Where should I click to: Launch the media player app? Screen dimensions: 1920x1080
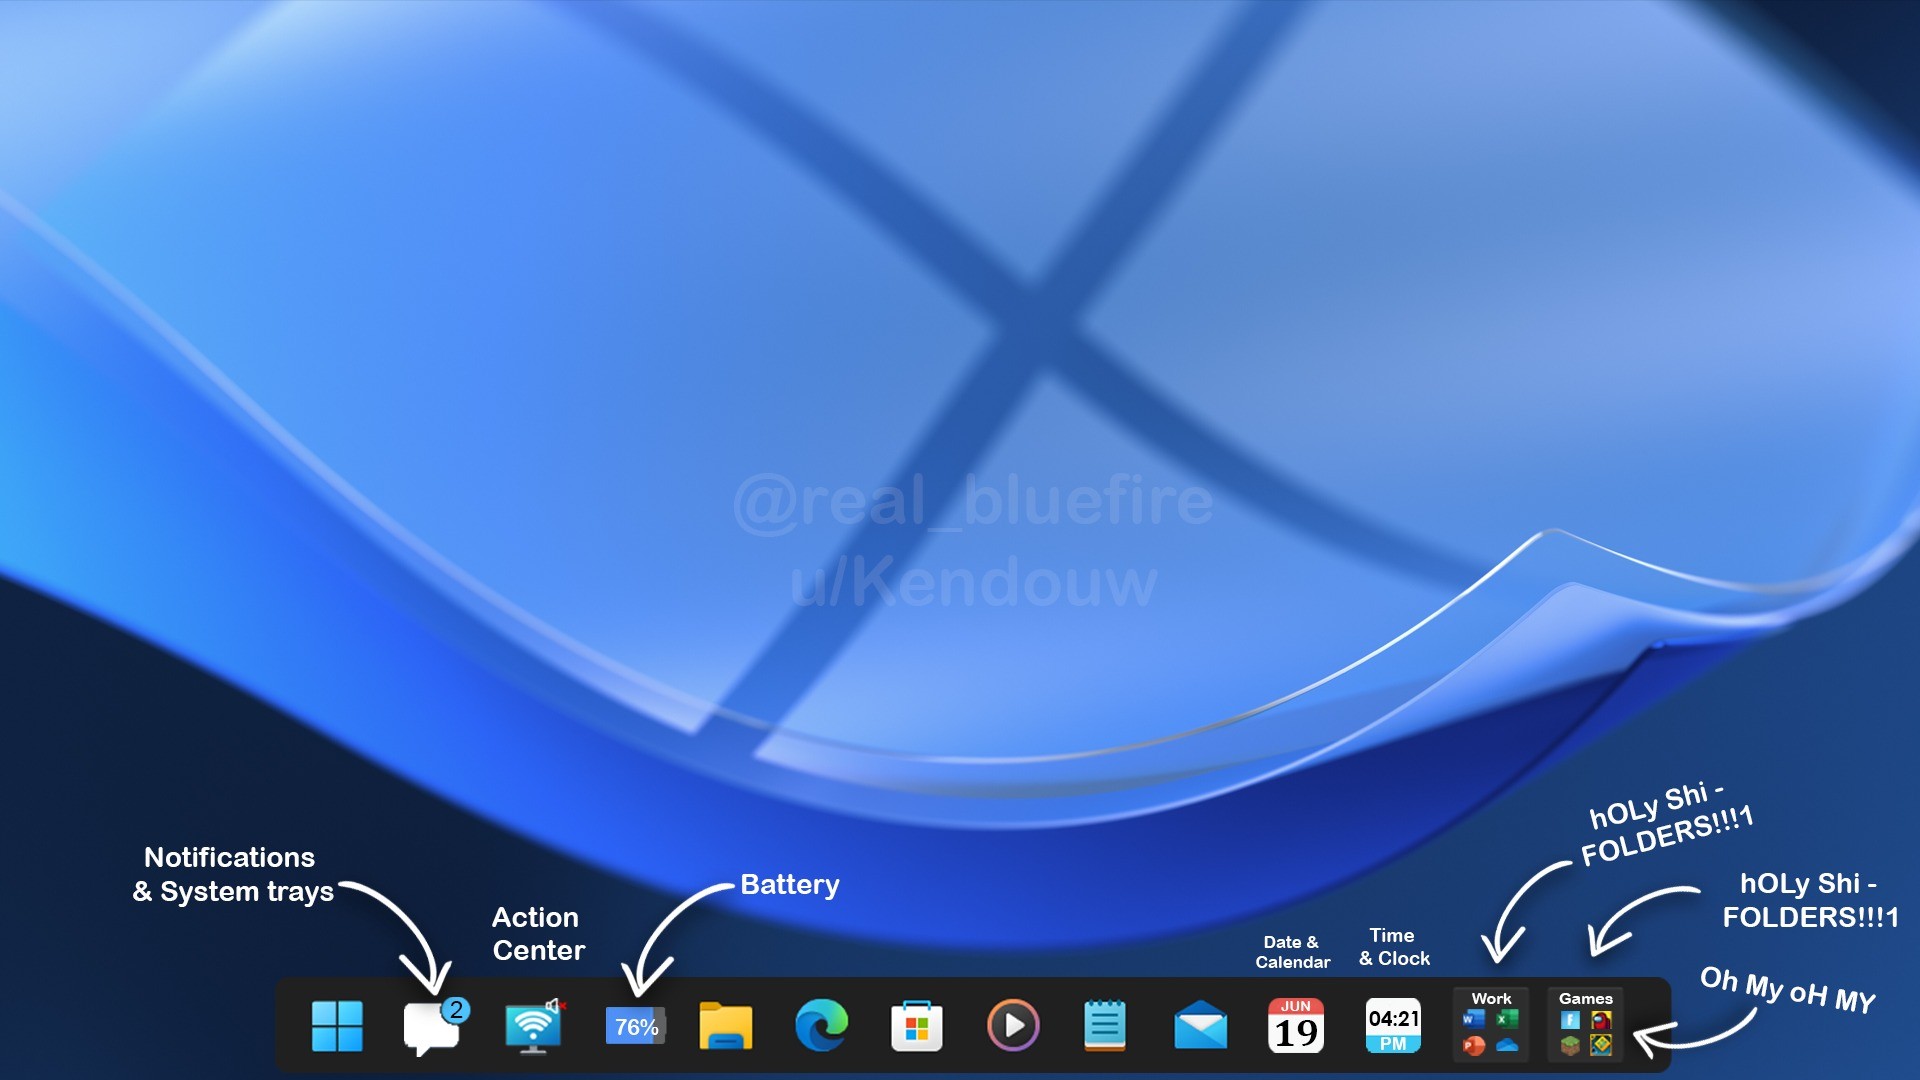point(1012,1026)
